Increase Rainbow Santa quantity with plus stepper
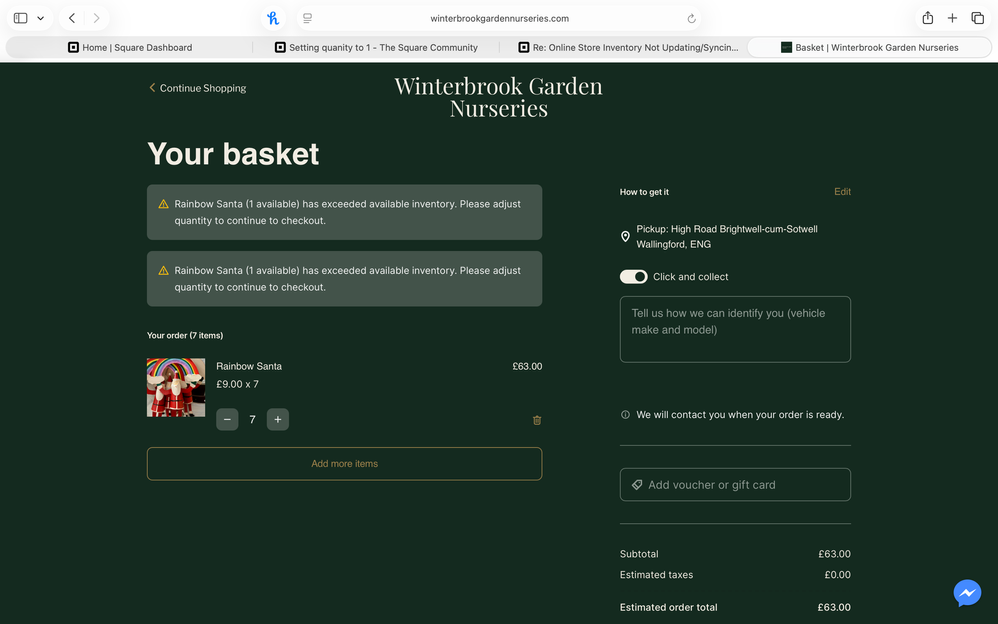This screenshot has width=998, height=624. tap(277, 419)
